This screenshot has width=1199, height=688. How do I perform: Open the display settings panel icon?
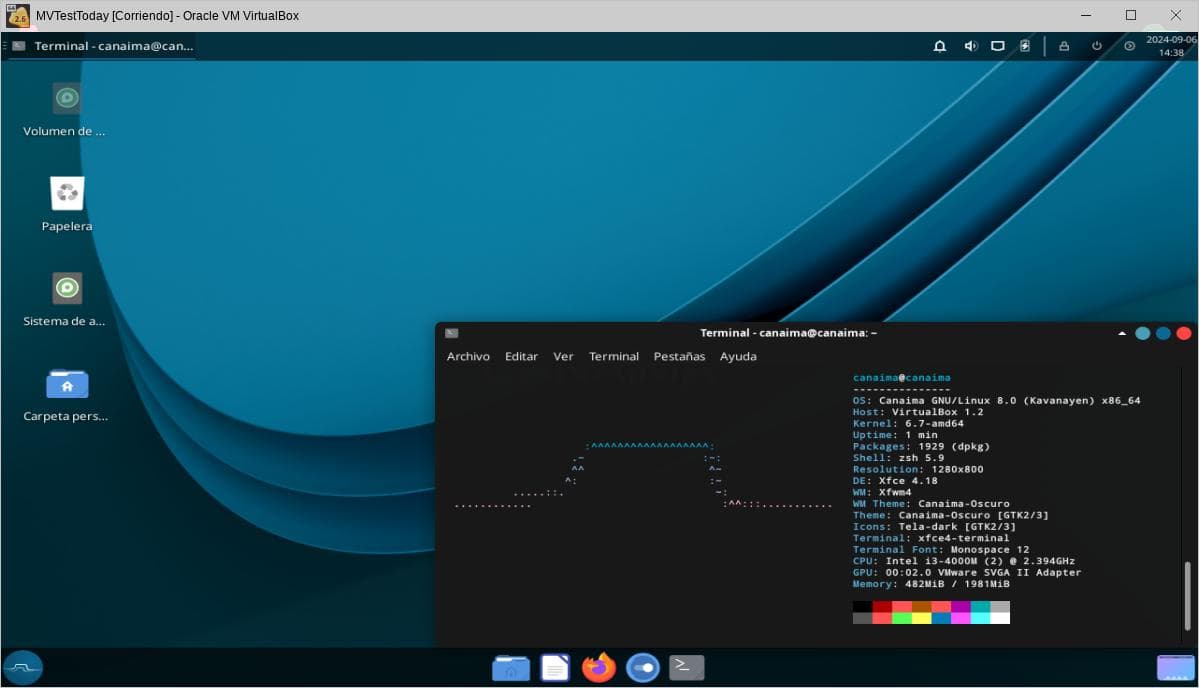(x=998, y=46)
